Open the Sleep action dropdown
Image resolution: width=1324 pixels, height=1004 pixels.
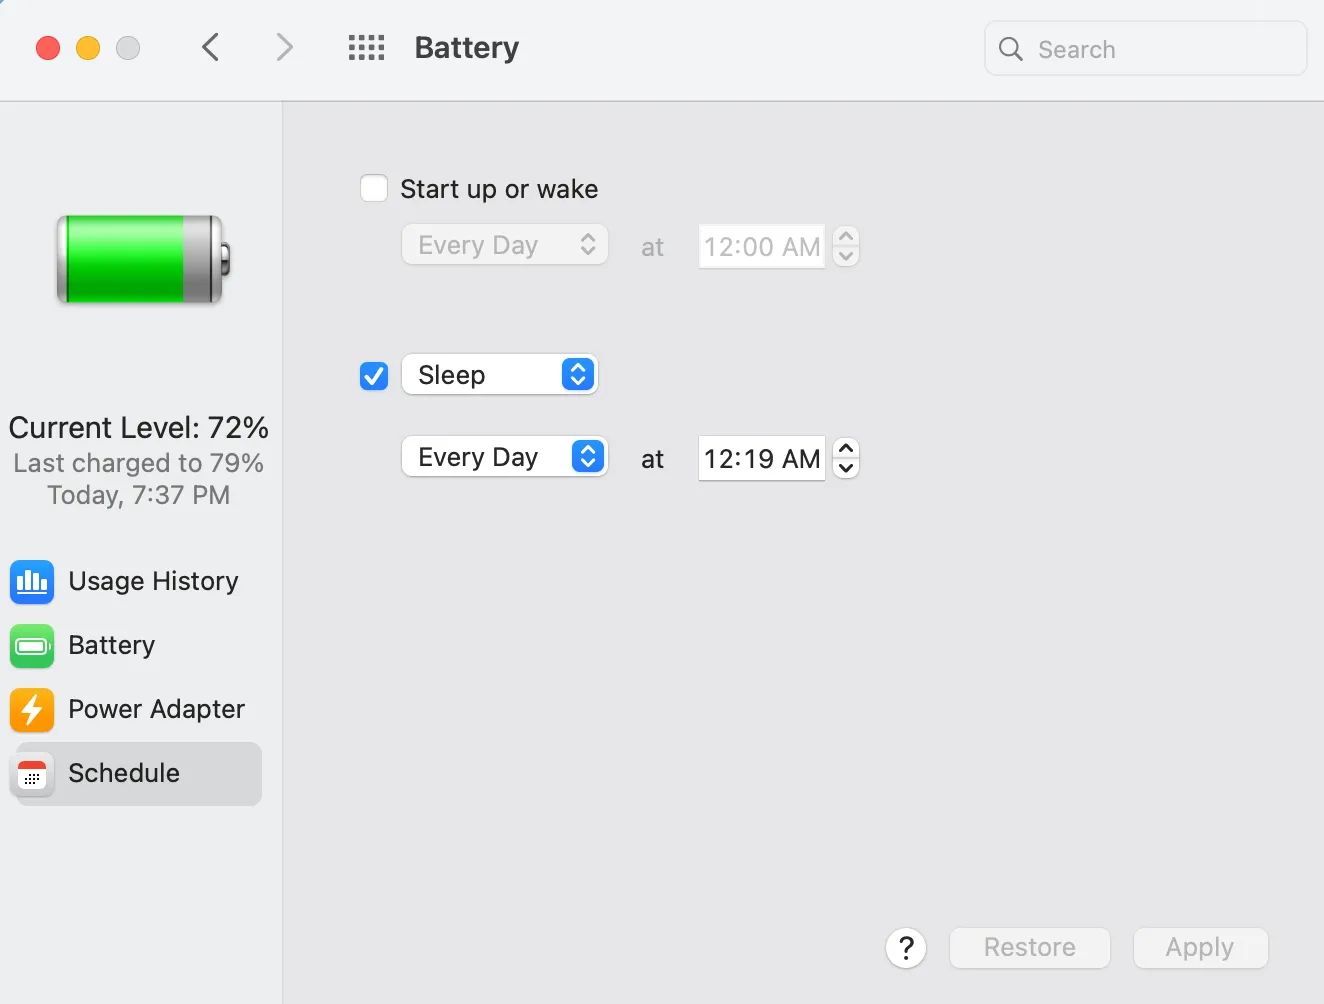coord(499,374)
